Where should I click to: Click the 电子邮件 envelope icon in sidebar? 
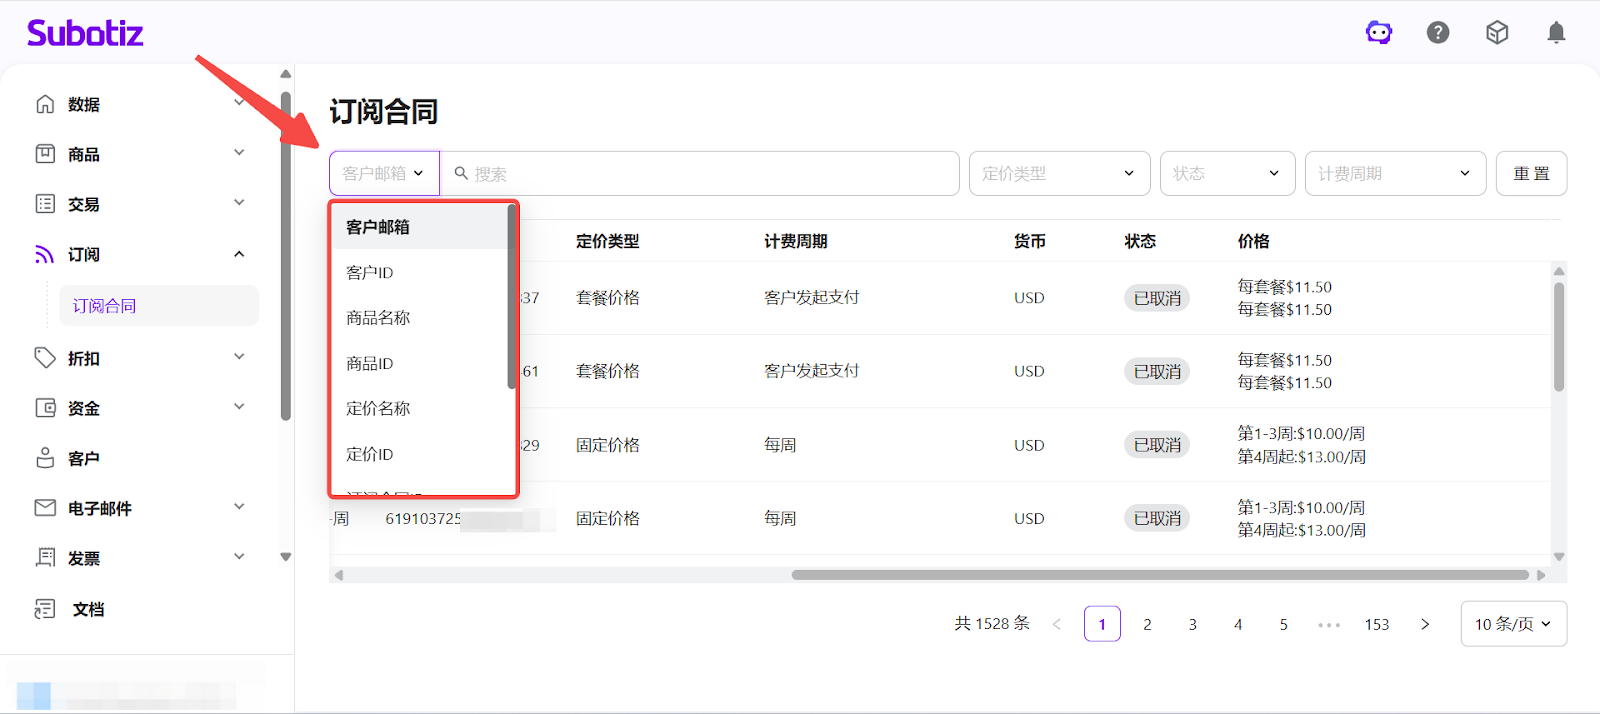tap(45, 508)
